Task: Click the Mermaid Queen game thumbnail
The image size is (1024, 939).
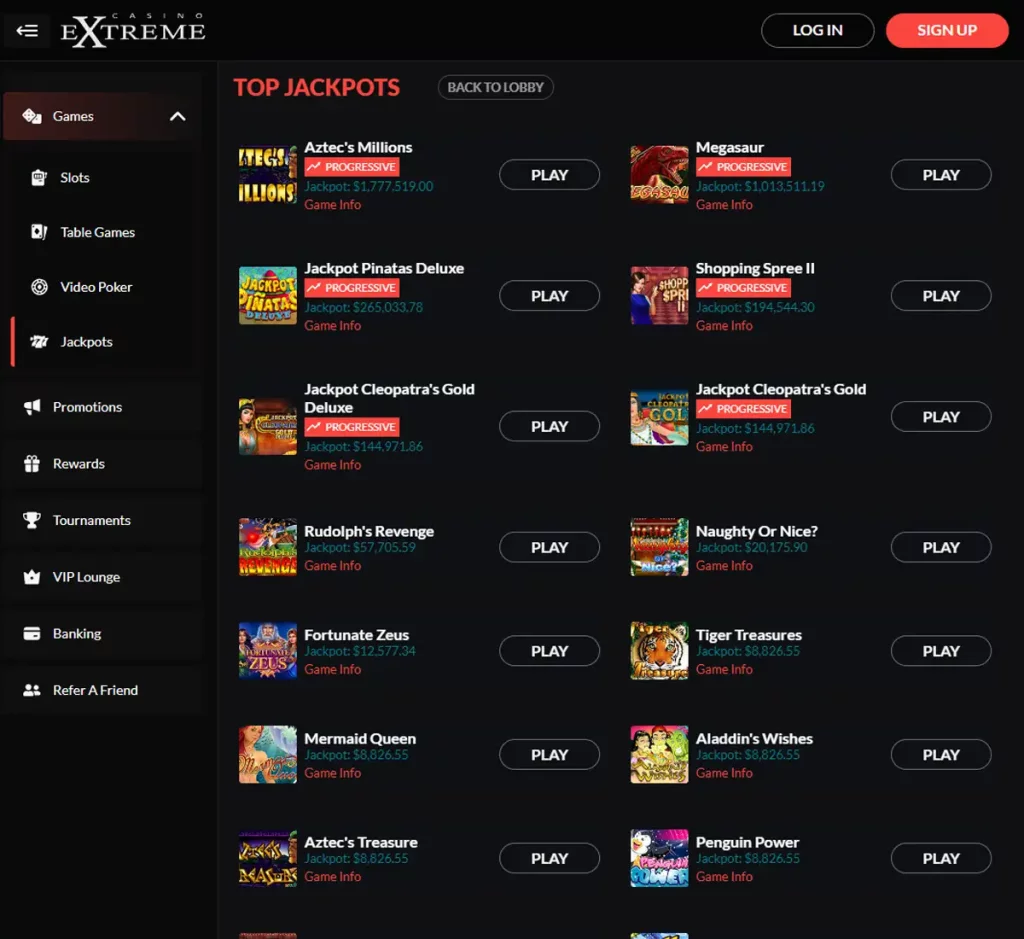Action: click(266, 754)
